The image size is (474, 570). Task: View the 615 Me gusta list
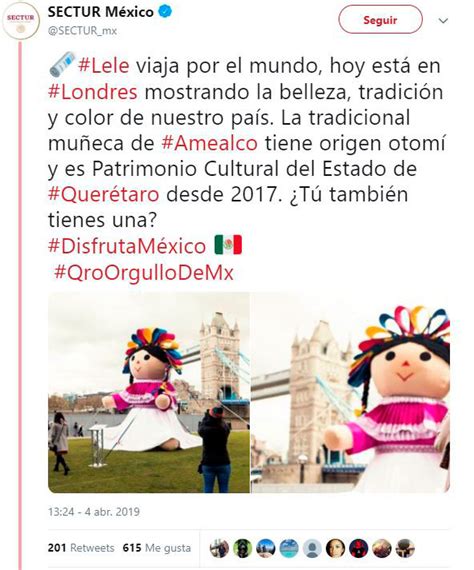[x=157, y=548]
